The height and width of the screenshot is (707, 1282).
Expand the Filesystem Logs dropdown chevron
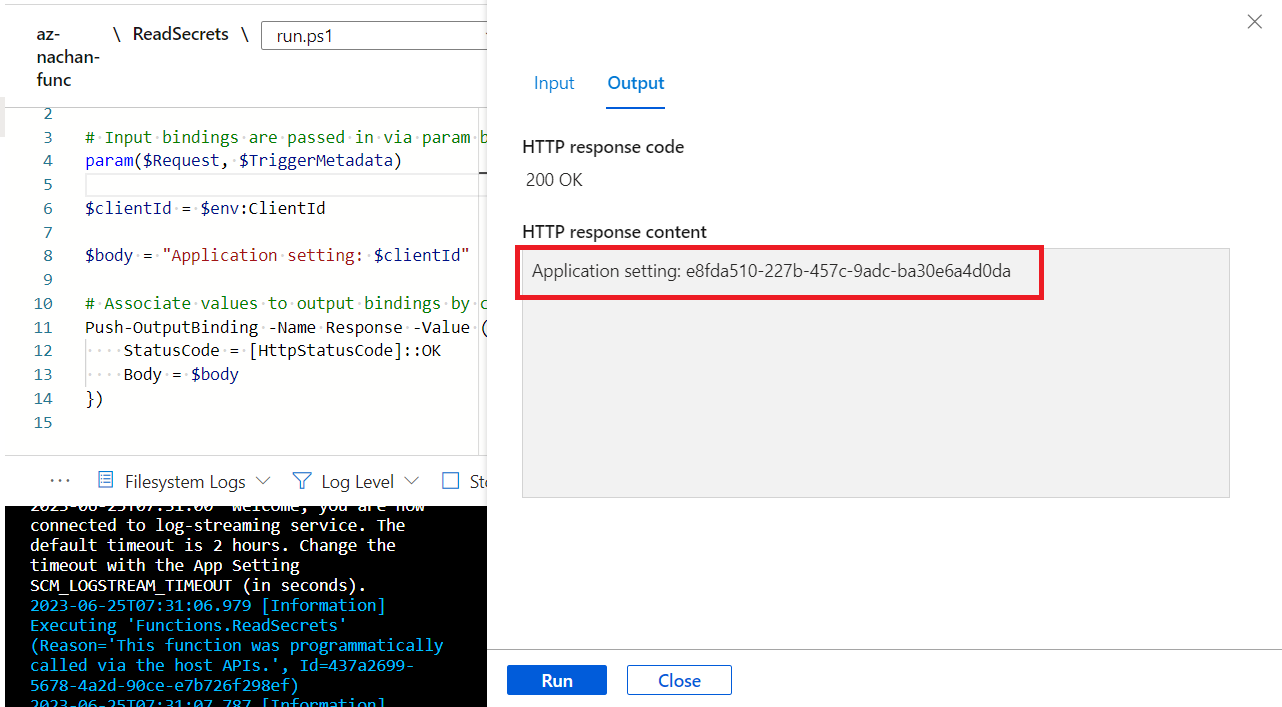tap(263, 481)
